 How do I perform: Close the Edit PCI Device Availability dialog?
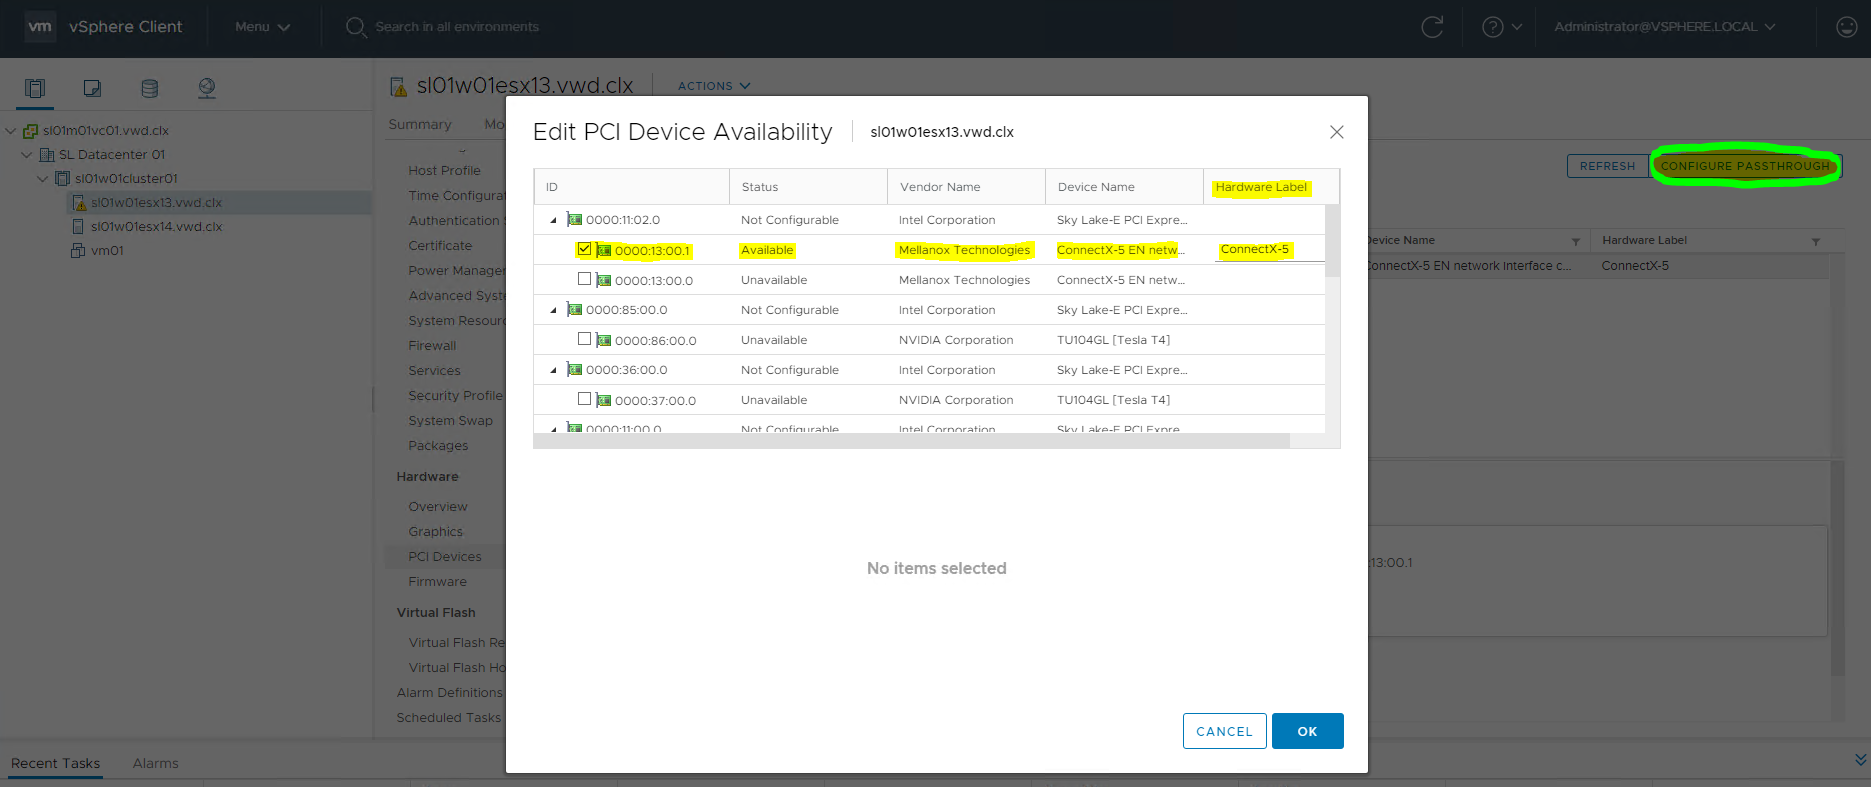pos(1336,132)
